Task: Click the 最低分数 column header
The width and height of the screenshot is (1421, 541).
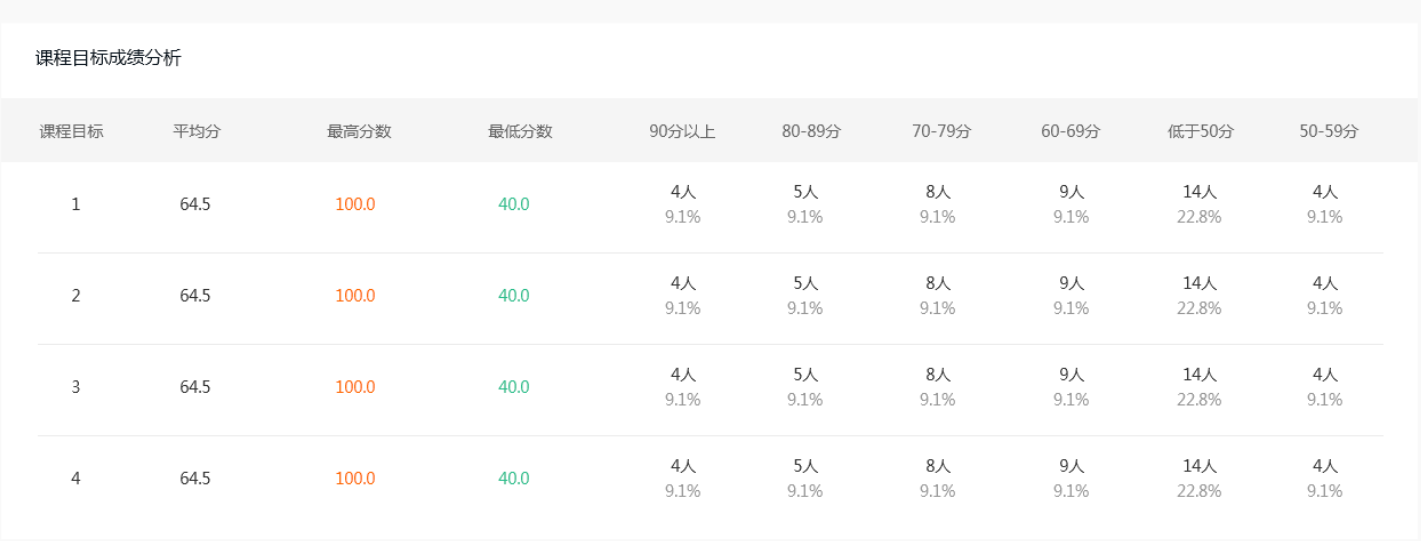Action: (x=520, y=131)
